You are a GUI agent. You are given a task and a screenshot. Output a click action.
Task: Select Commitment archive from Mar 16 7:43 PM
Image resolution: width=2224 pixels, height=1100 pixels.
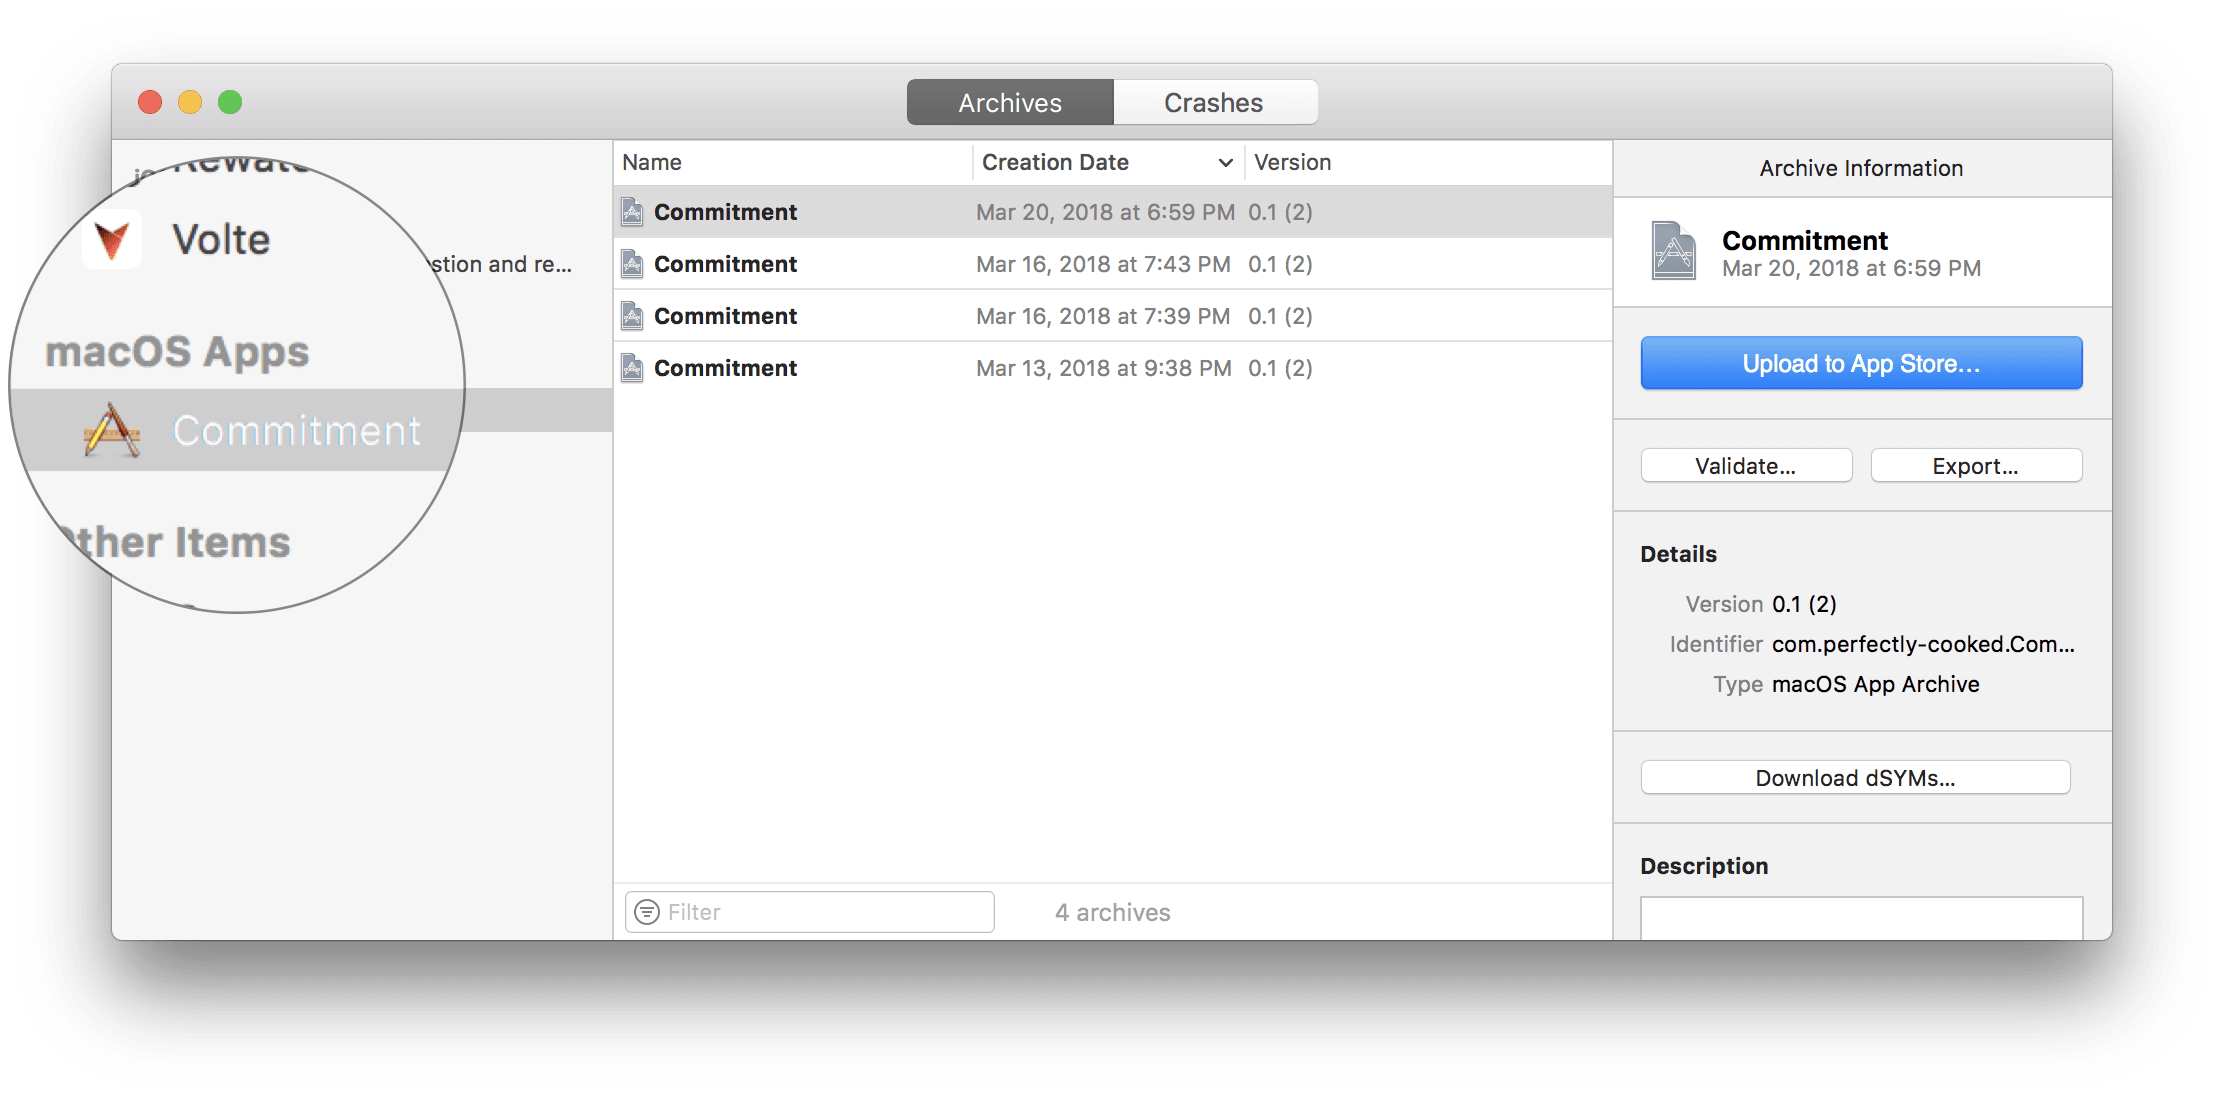pyautogui.click(x=1113, y=264)
